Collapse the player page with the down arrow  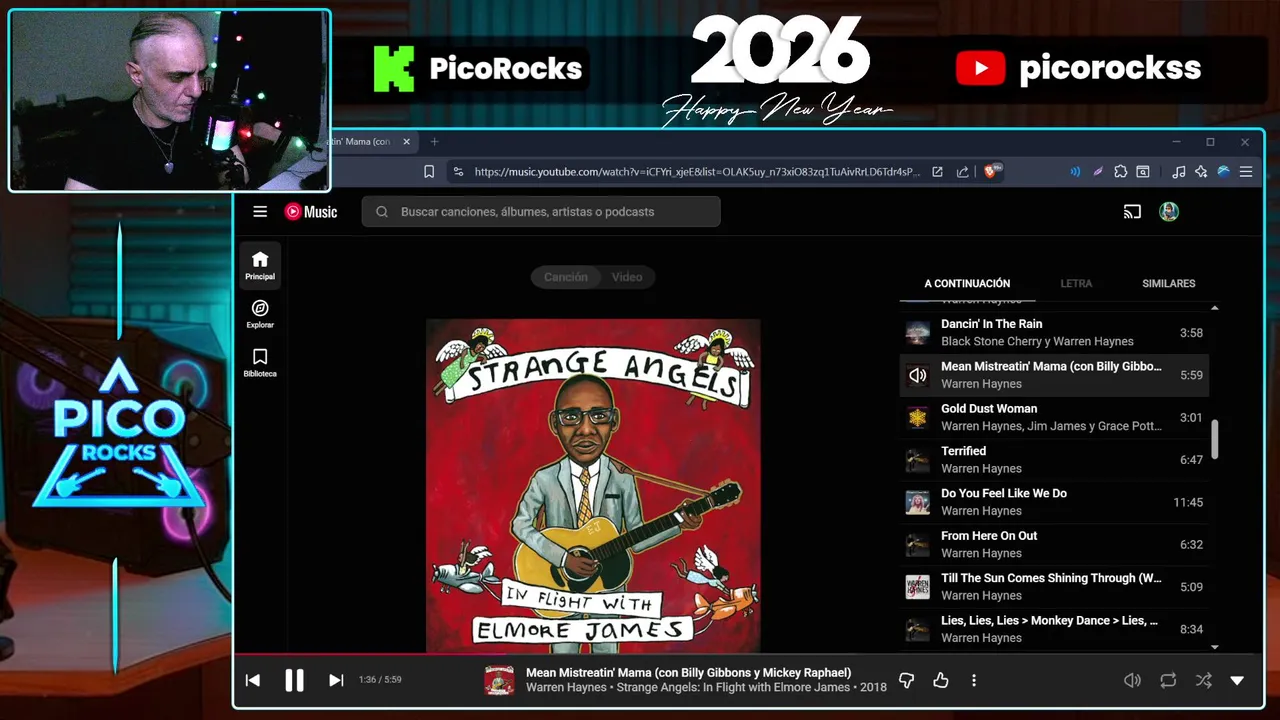click(x=1237, y=680)
